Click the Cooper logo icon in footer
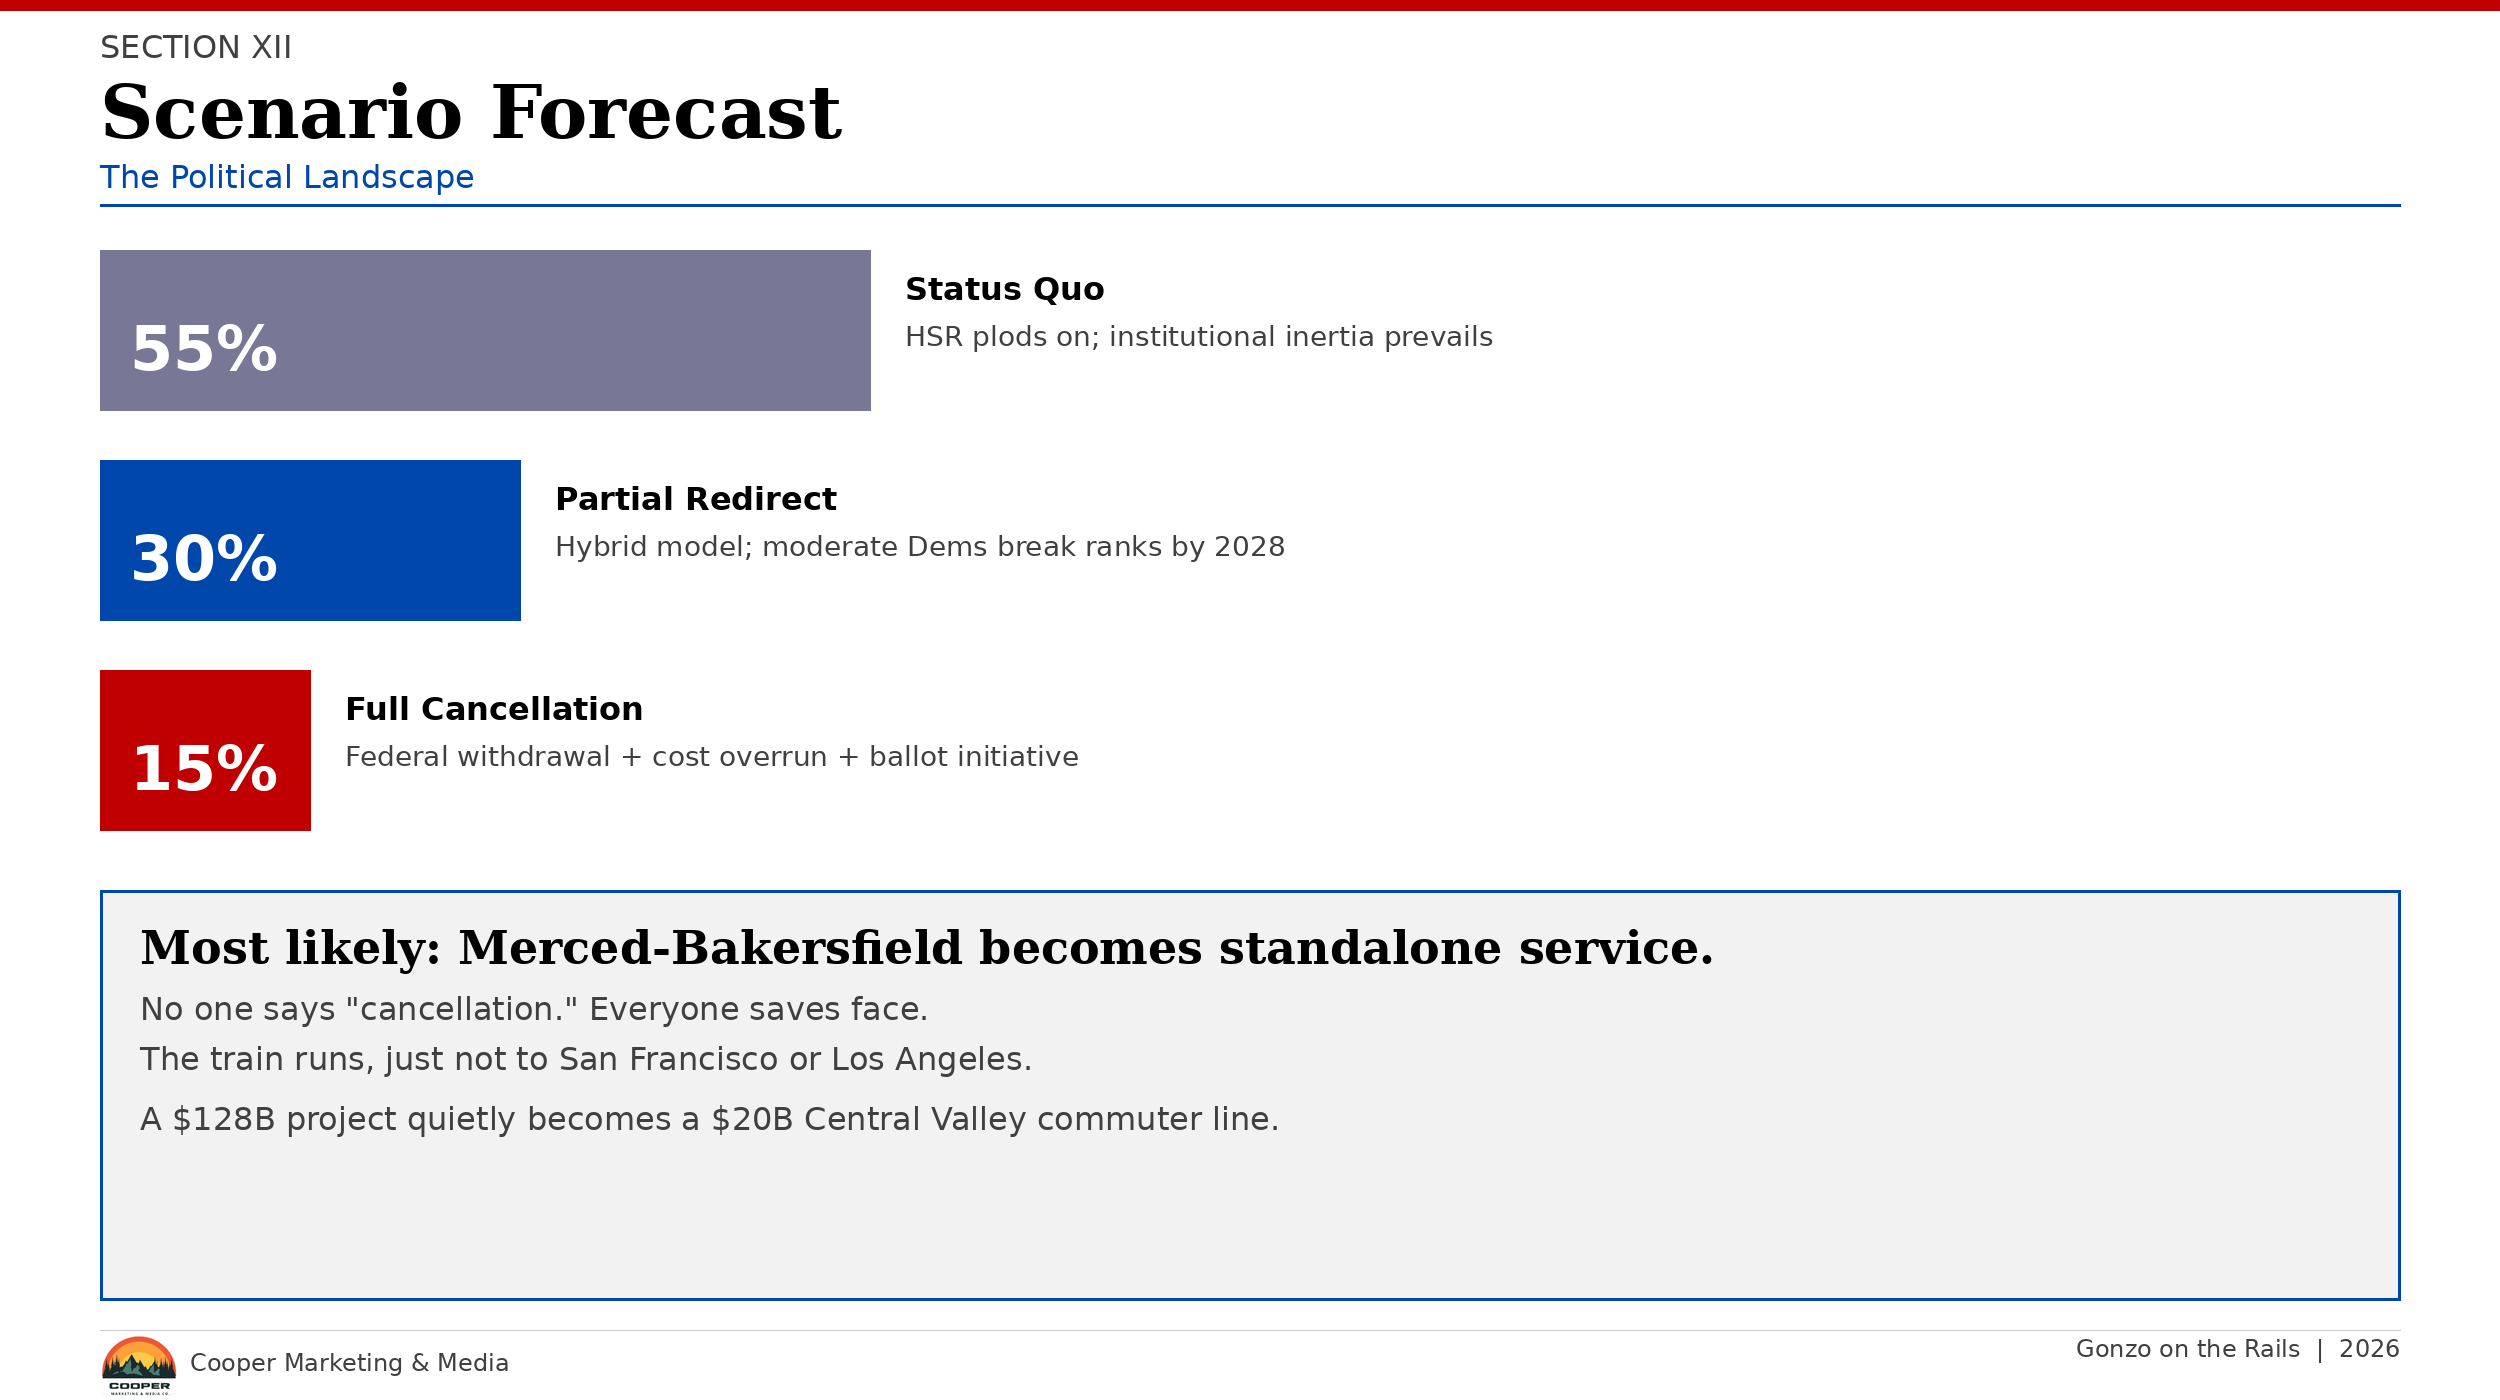Image resolution: width=2500 pixels, height=1400 pixels. click(139, 1364)
